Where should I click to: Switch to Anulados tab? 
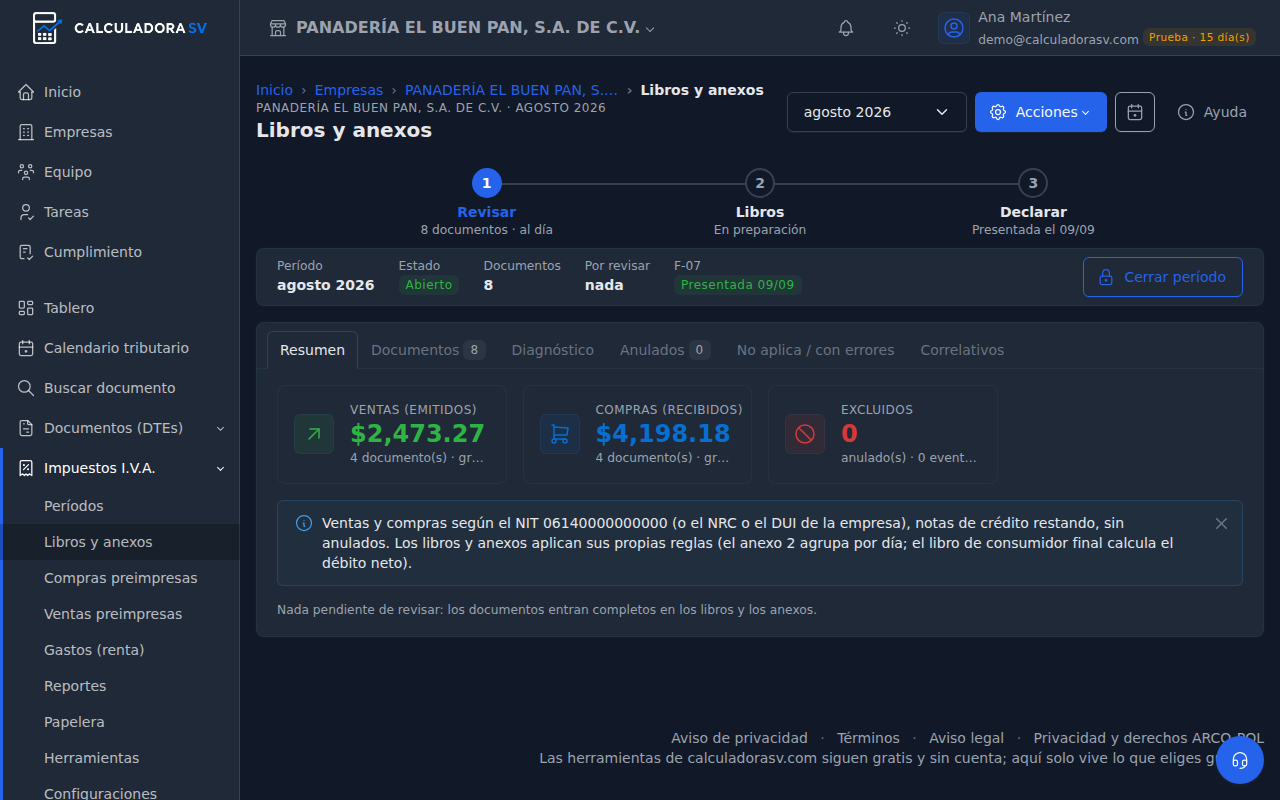(x=664, y=350)
